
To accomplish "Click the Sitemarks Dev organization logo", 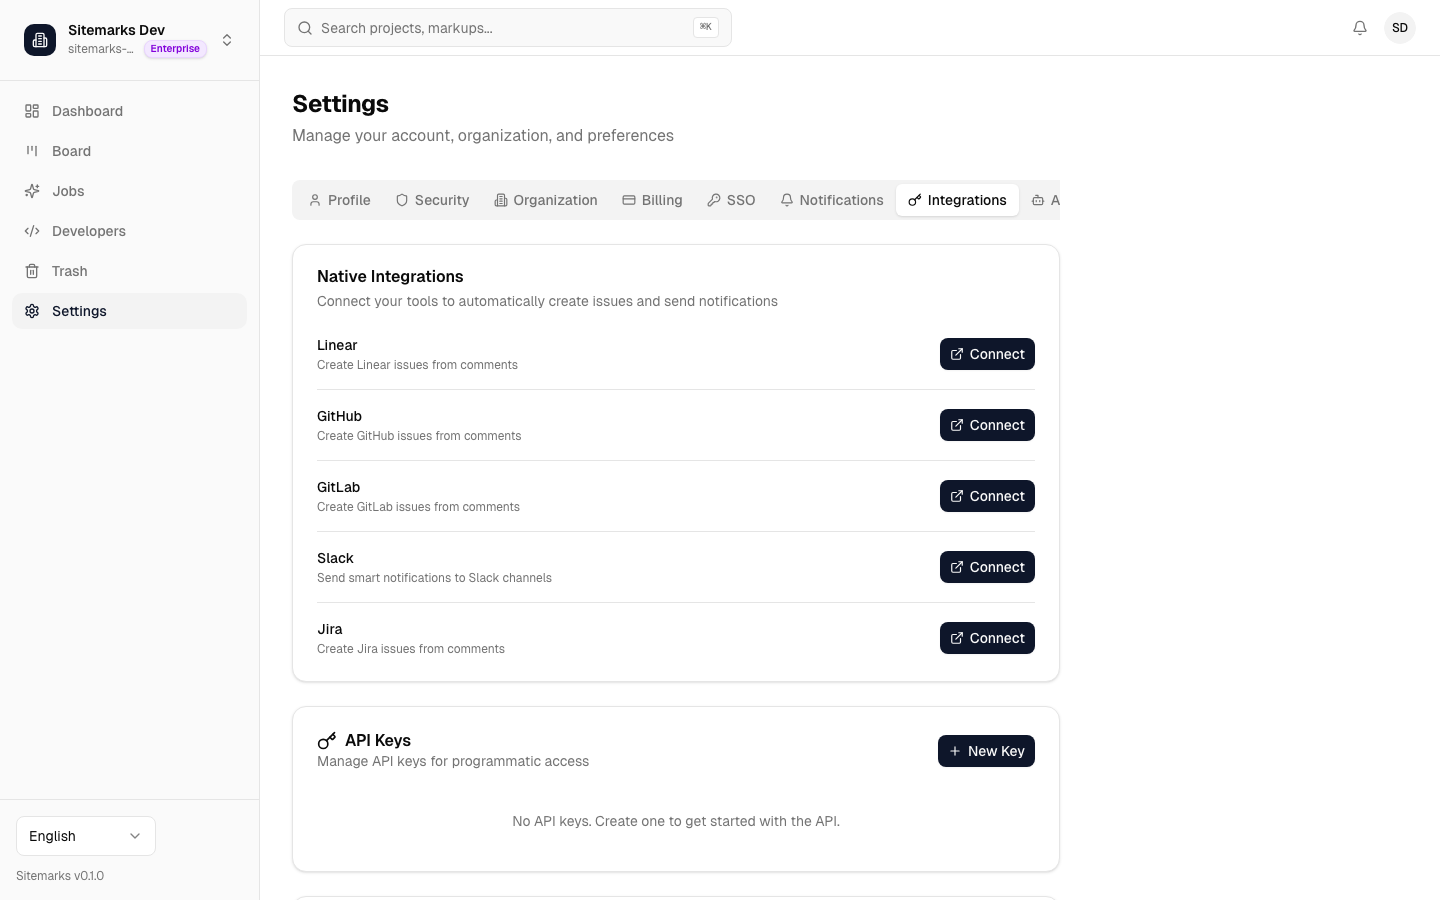I will click(x=40, y=40).
